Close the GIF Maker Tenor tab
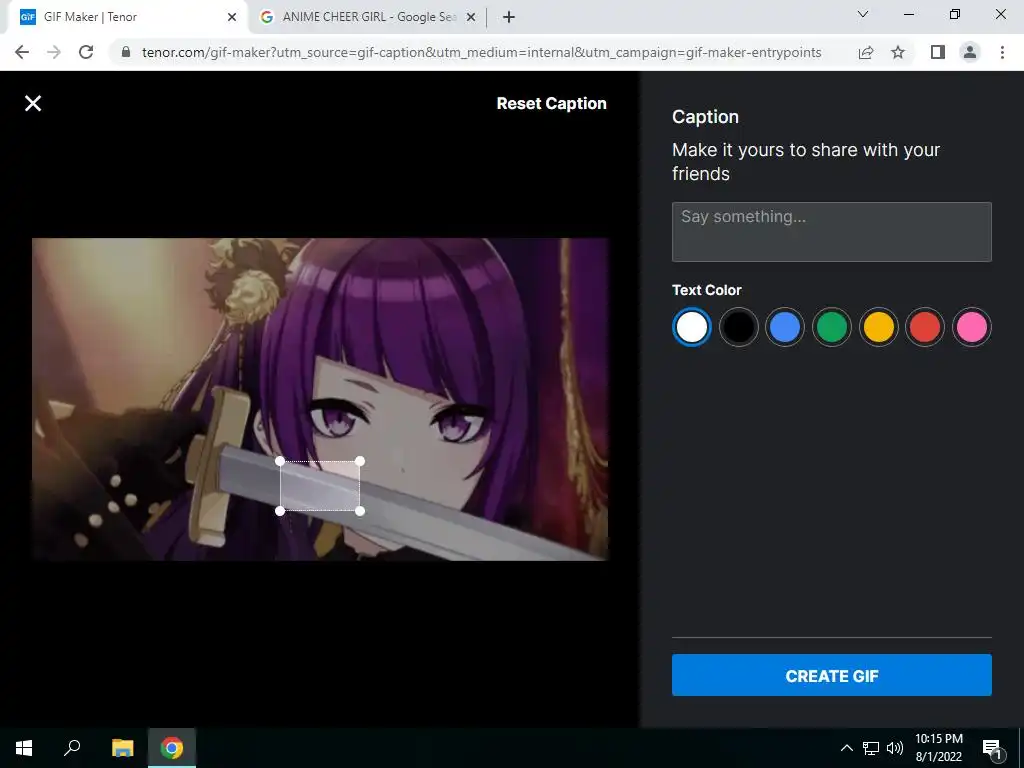Viewport: 1024px width, 768px height. 232,18
